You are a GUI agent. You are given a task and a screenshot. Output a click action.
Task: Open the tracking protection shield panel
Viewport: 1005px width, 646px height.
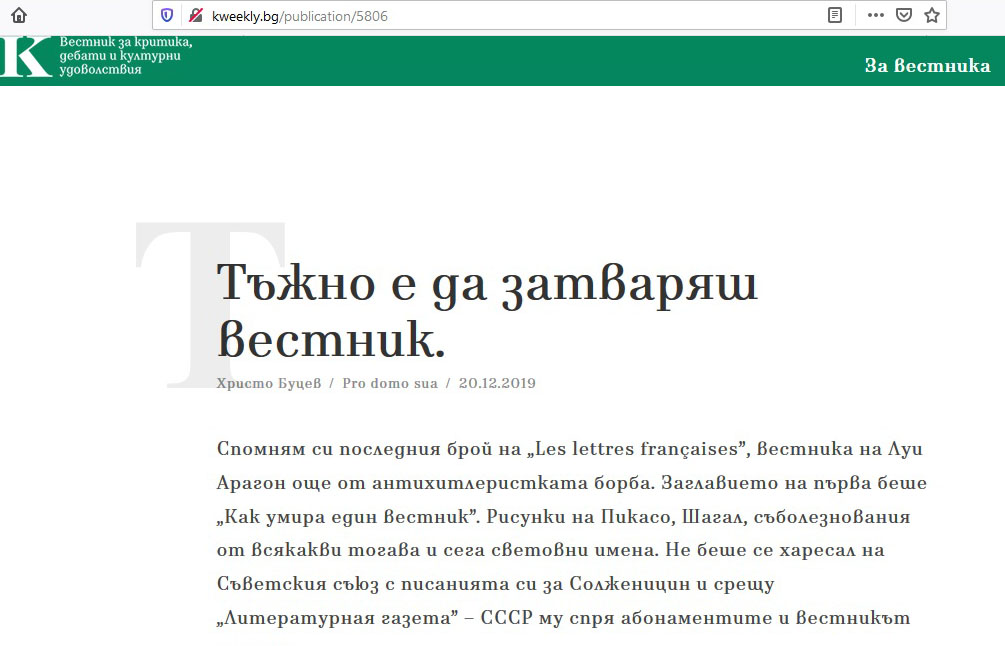[x=167, y=15]
